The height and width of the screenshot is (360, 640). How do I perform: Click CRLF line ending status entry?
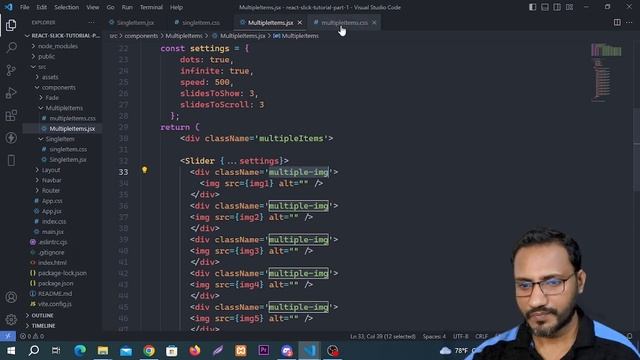coord(481,336)
